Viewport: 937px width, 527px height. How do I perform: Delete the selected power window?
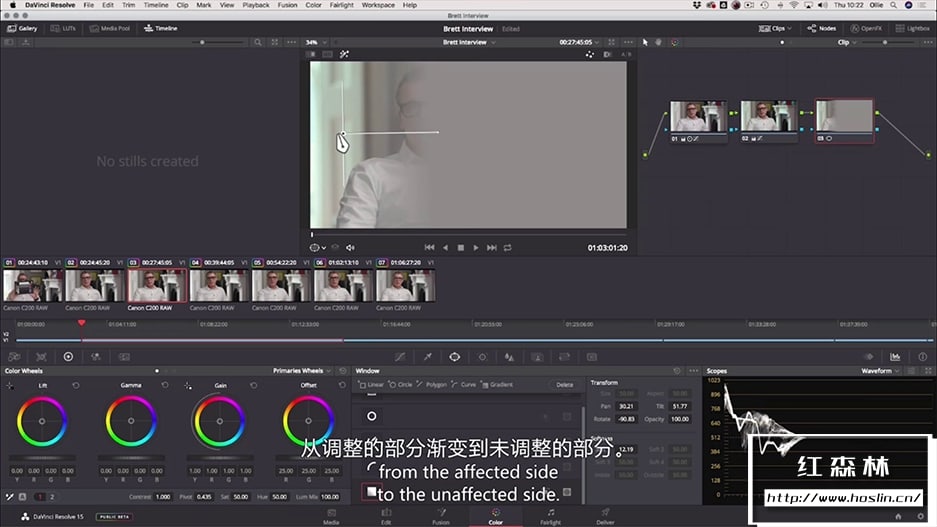564,385
